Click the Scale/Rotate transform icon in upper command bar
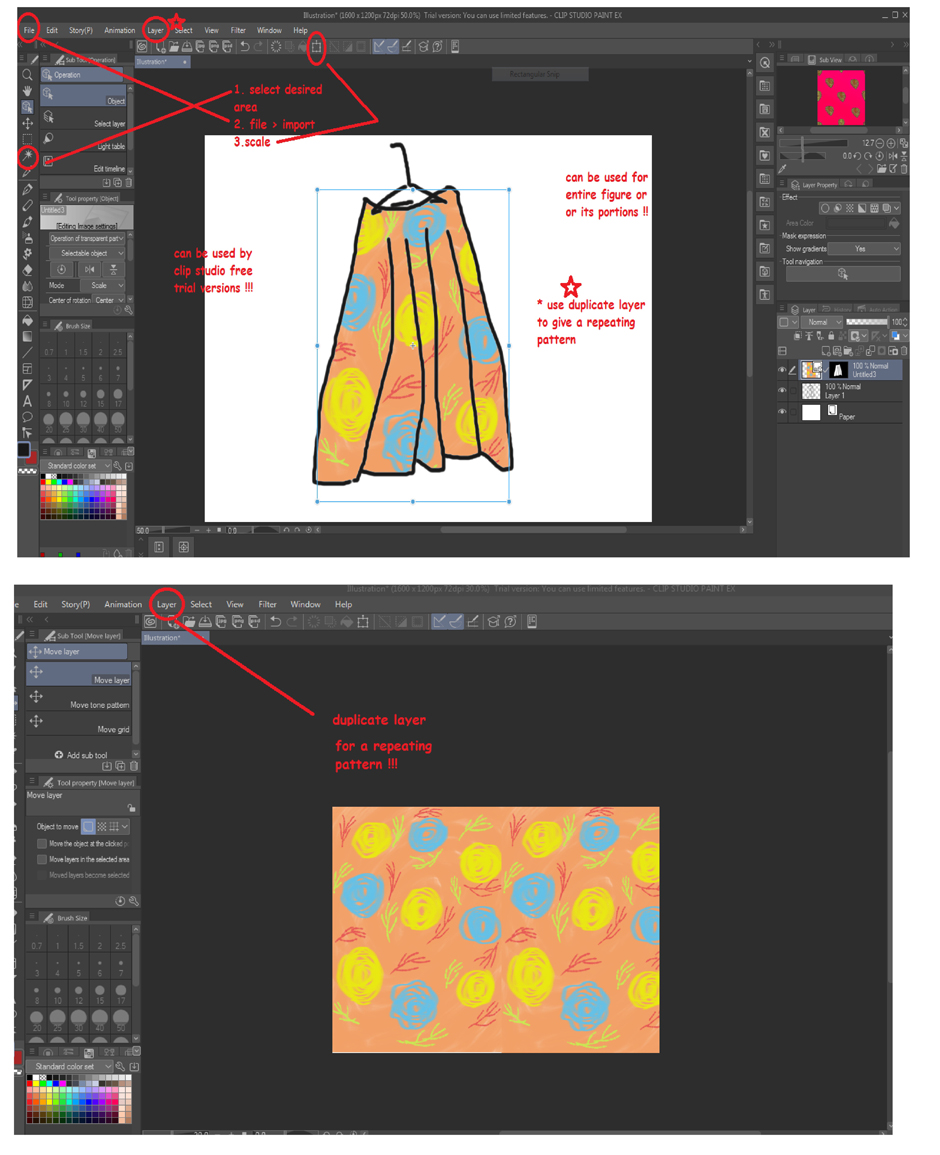 [317, 47]
